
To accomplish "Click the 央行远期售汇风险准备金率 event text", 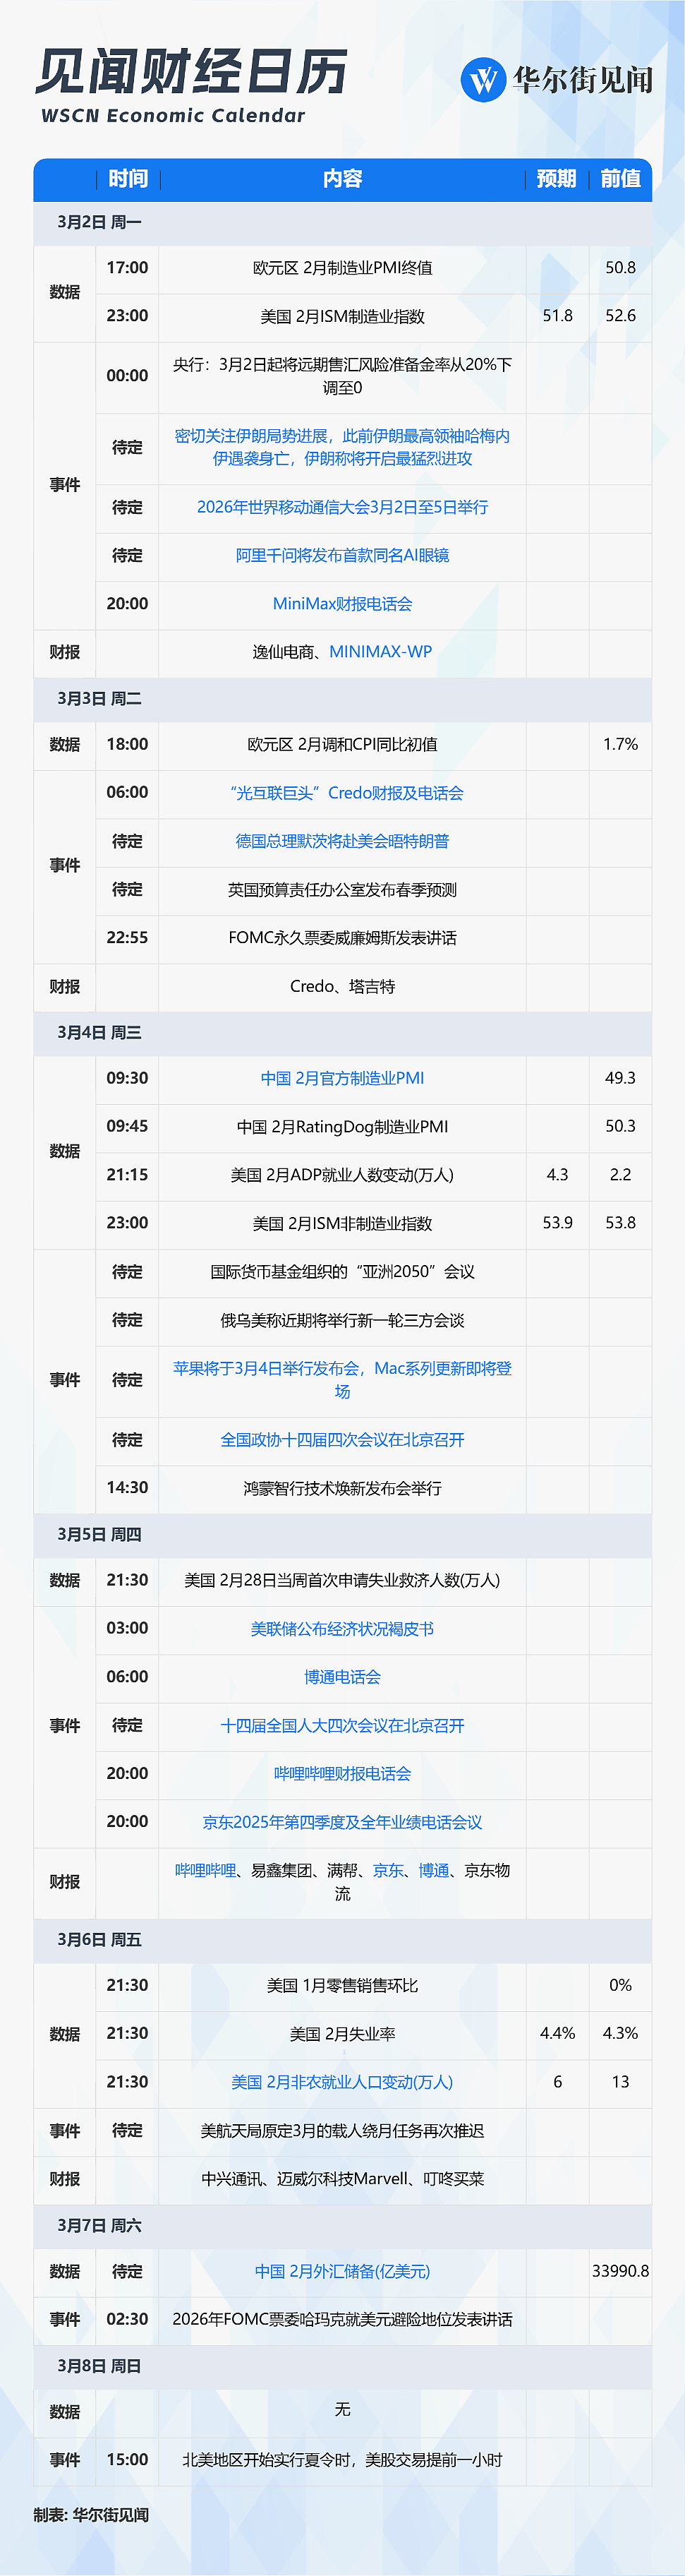I will pos(342,376).
